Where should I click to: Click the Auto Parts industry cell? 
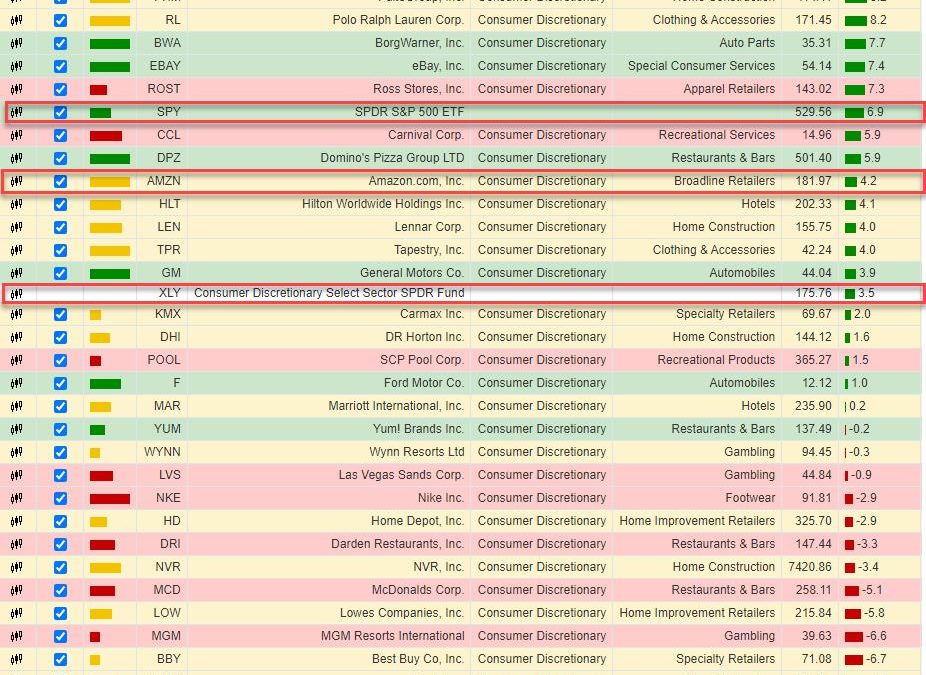(747, 43)
